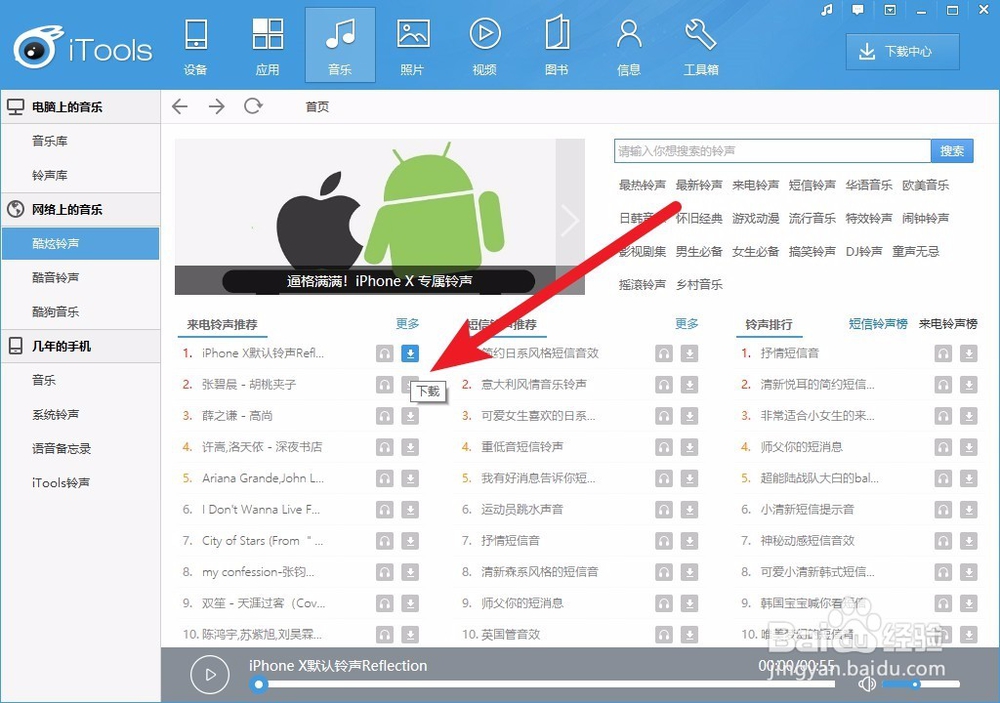Open the 设备 (Device) section
This screenshot has width=1000, height=703.
tap(196, 46)
